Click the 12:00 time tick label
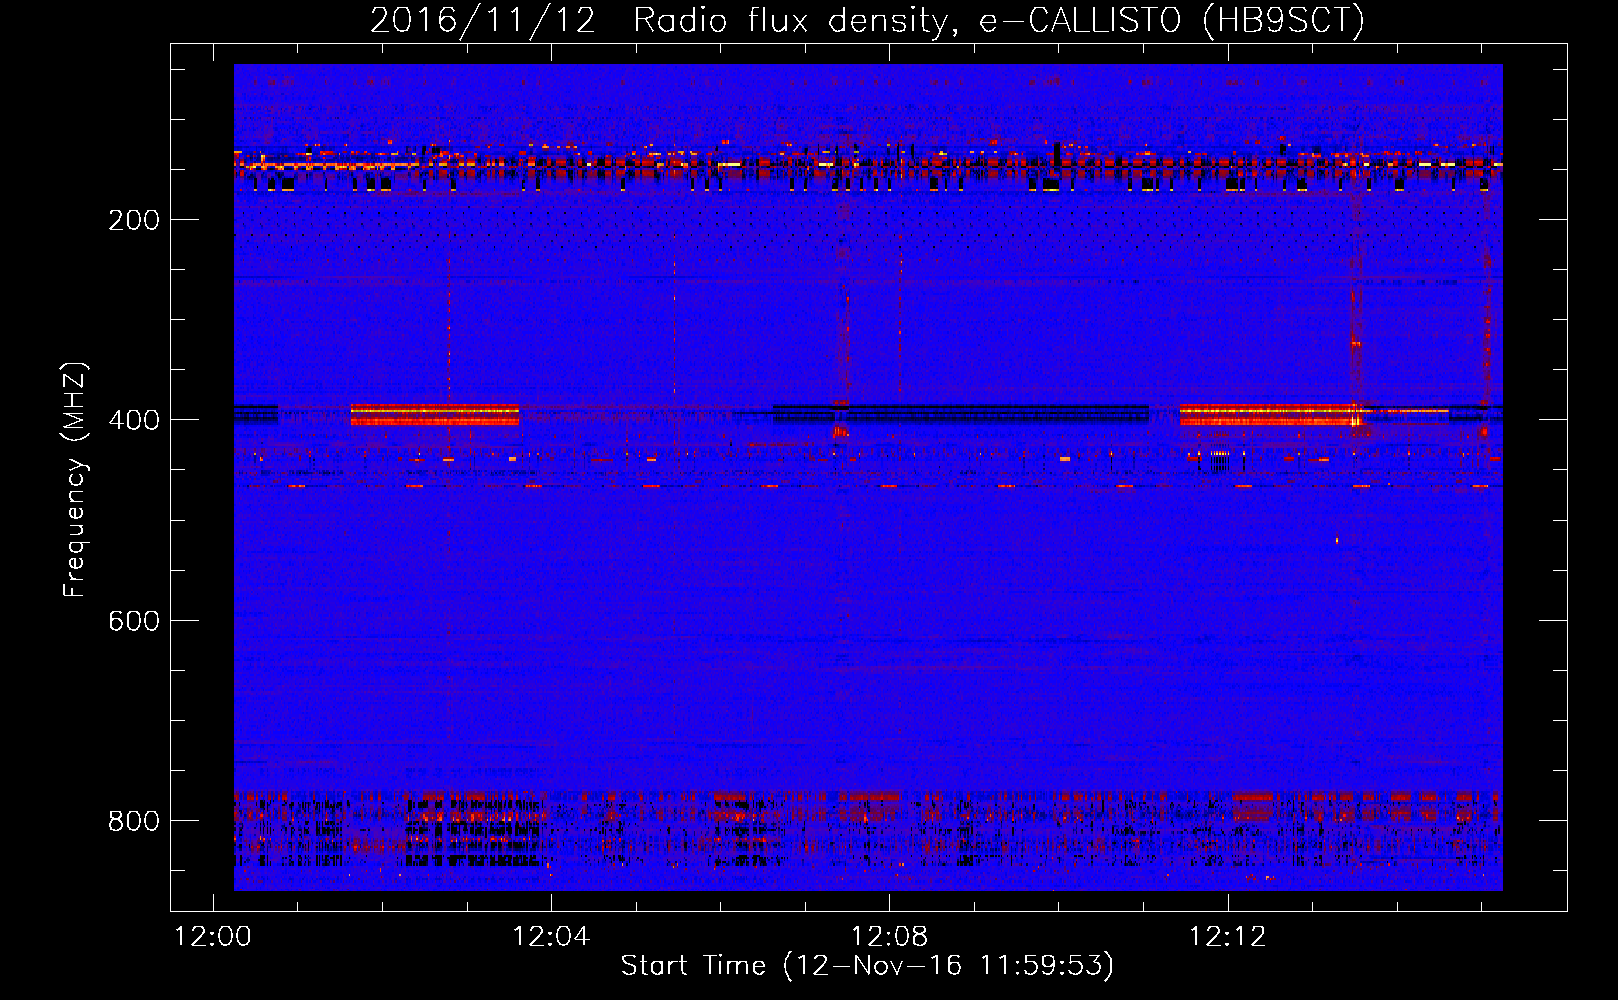The height and width of the screenshot is (1000, 1618). click(213, 937)
